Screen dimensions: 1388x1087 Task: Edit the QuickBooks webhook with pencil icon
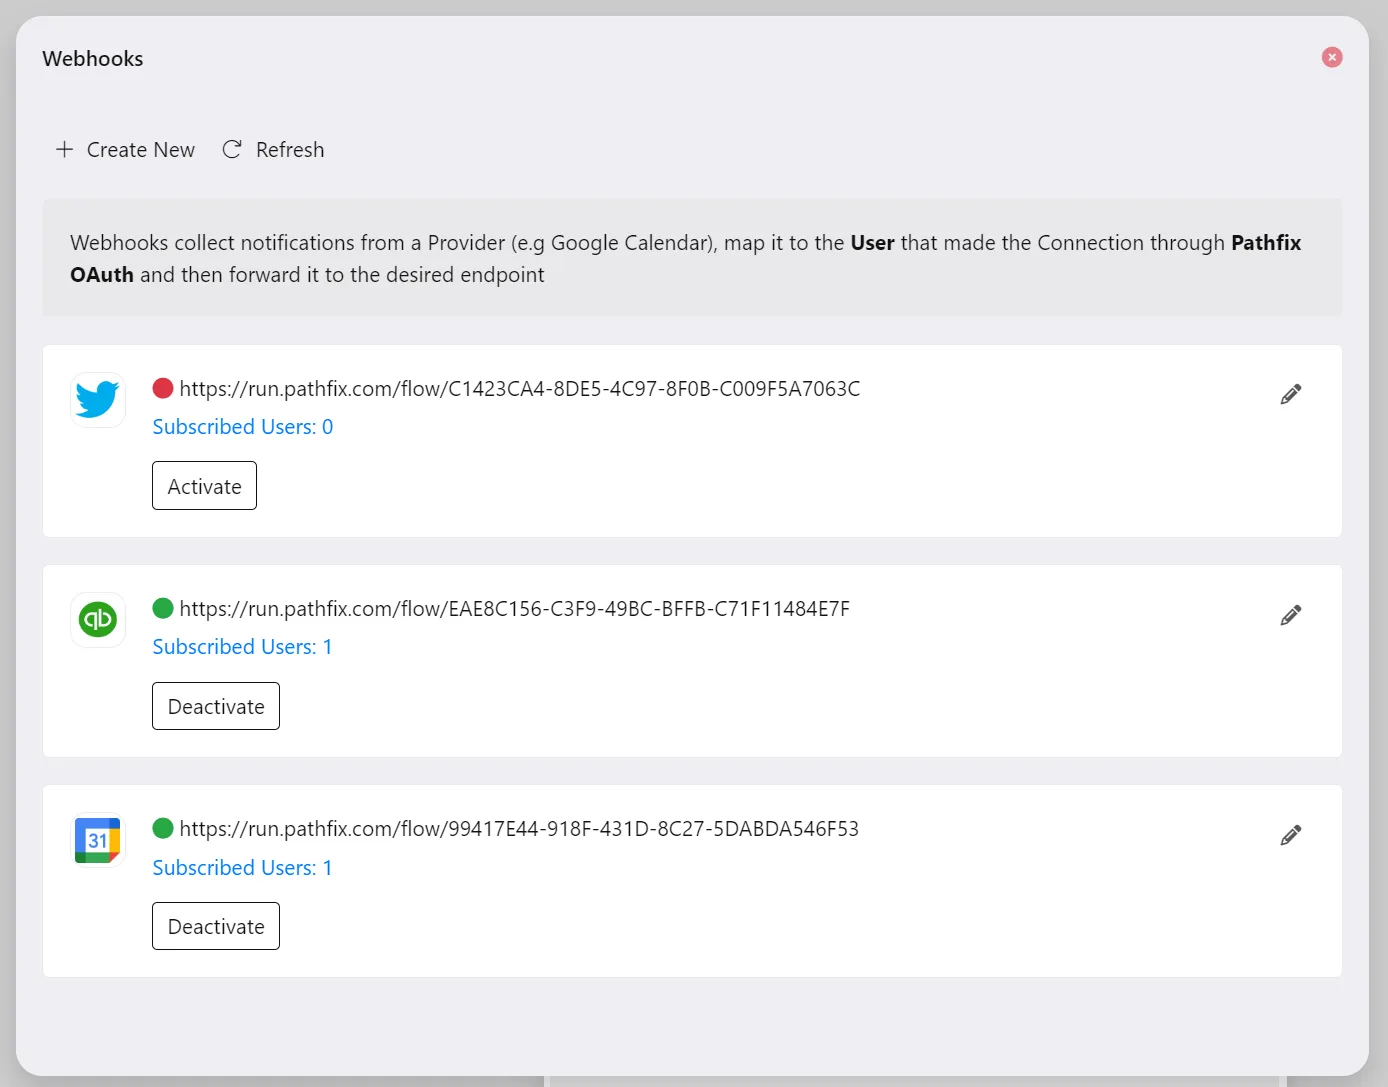(x=1291, y=615)
